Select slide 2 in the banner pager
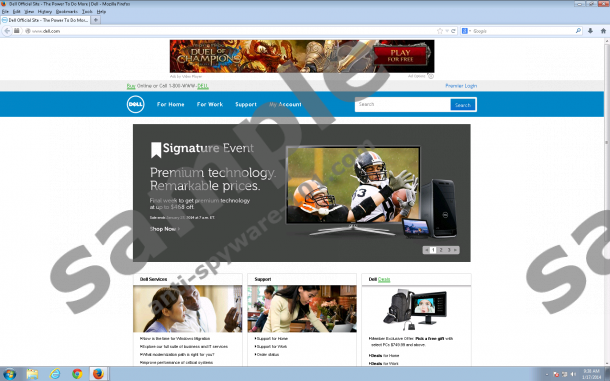The width and height of the screenshot is (610, 381). 441,250
